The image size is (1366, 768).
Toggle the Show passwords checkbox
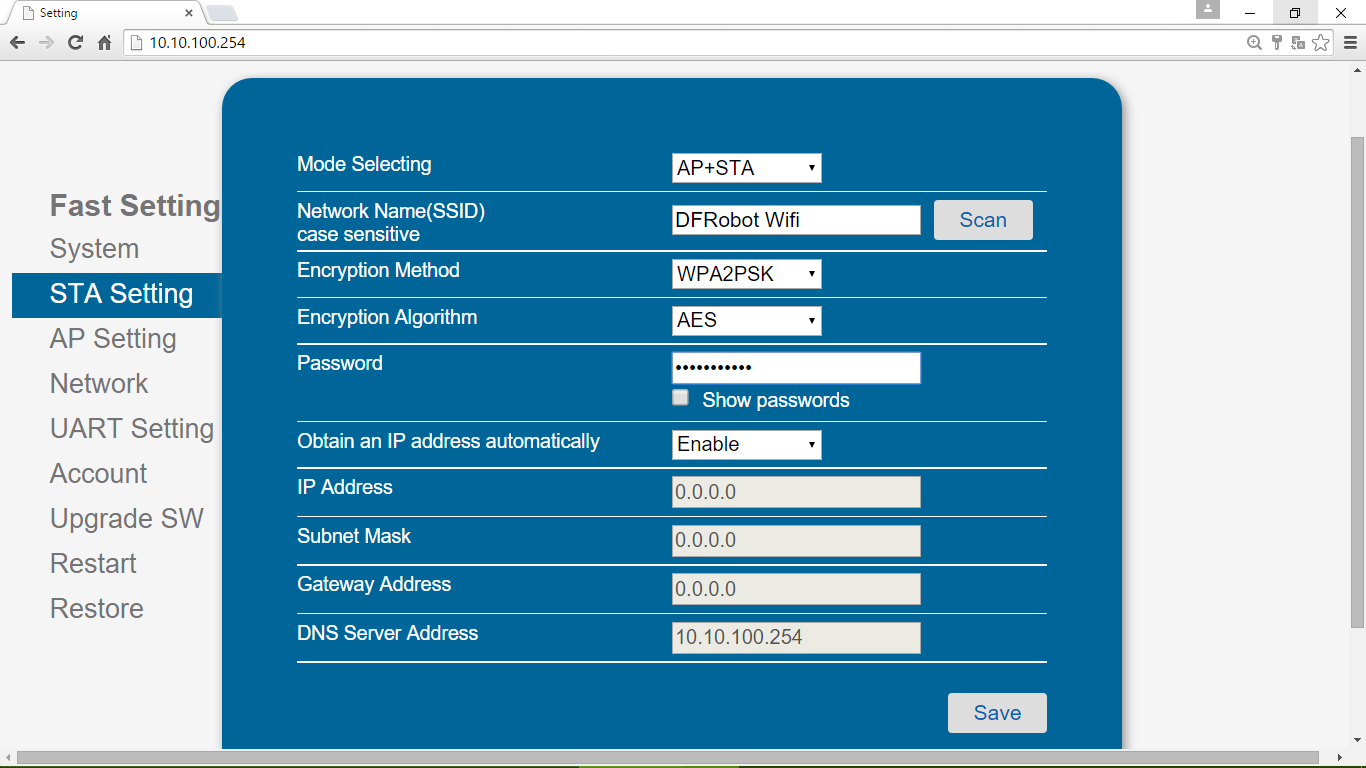click(681, 398)
